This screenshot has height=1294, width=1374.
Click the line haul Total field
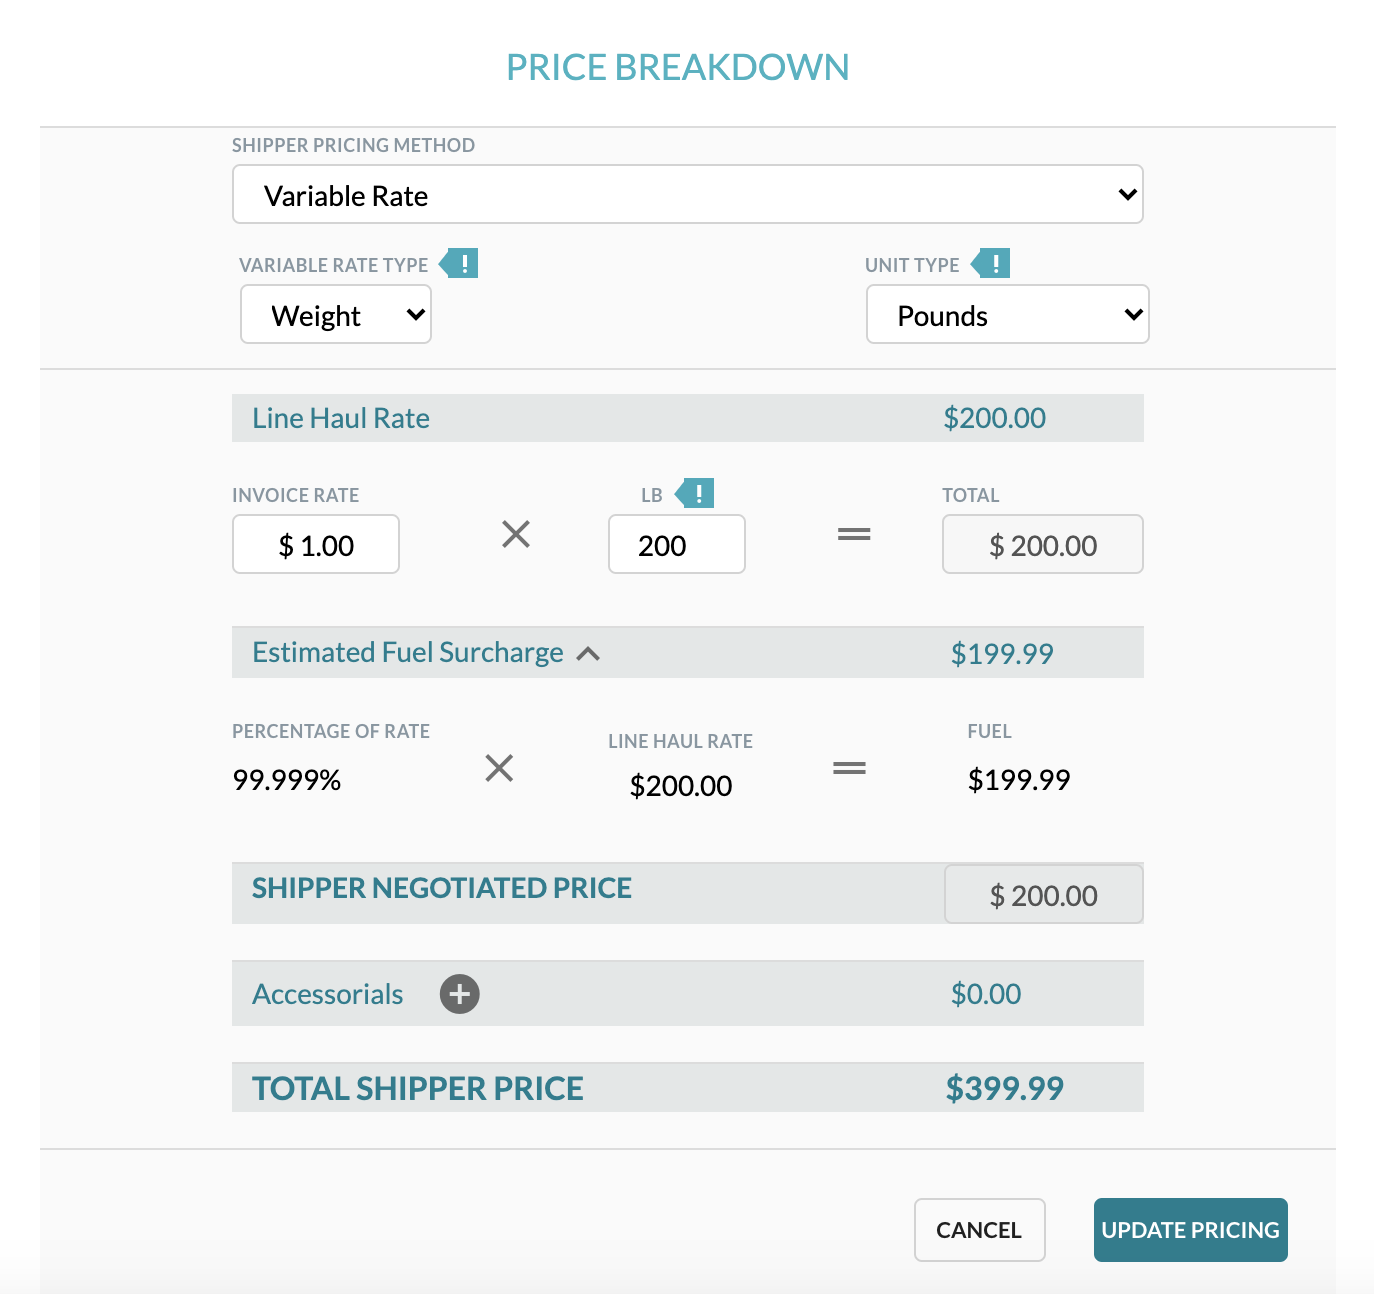click(x=1042, y=545)
